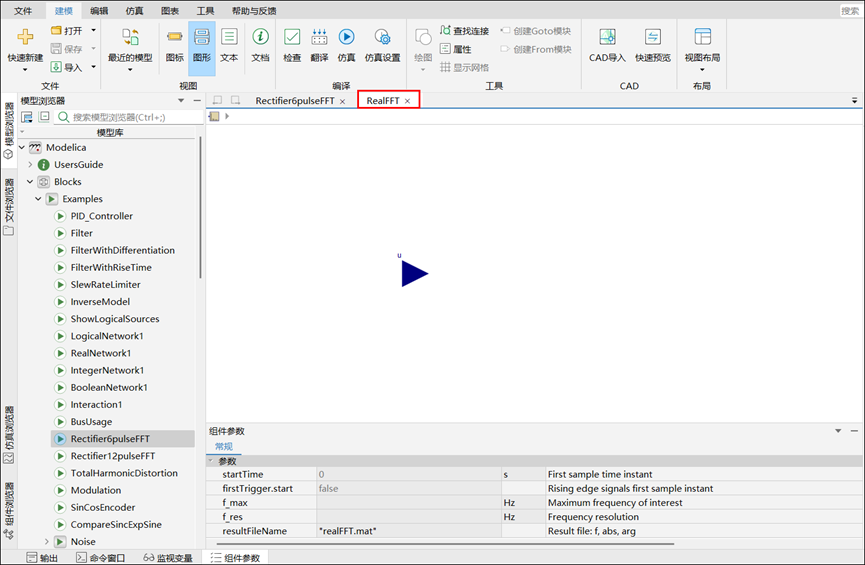Open the 文件浏览器 side tab
Image resolution: width=865 pixels, height=565 pixels.
9,207
